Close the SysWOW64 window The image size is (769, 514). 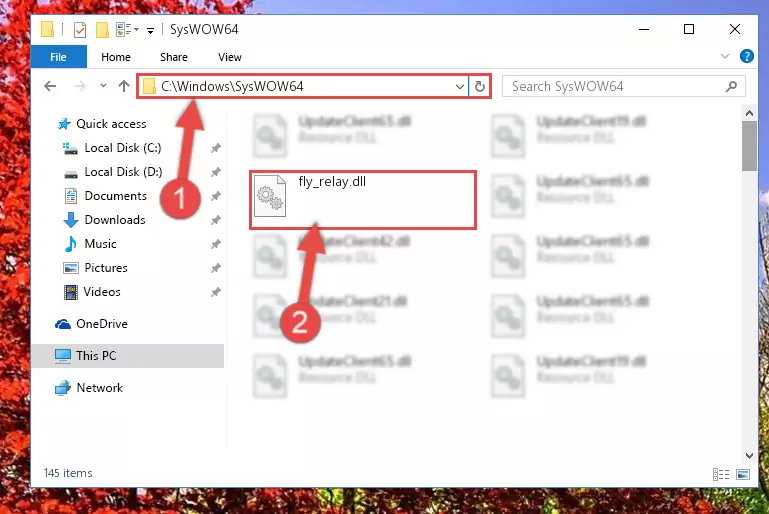click(x=734, y=29)
